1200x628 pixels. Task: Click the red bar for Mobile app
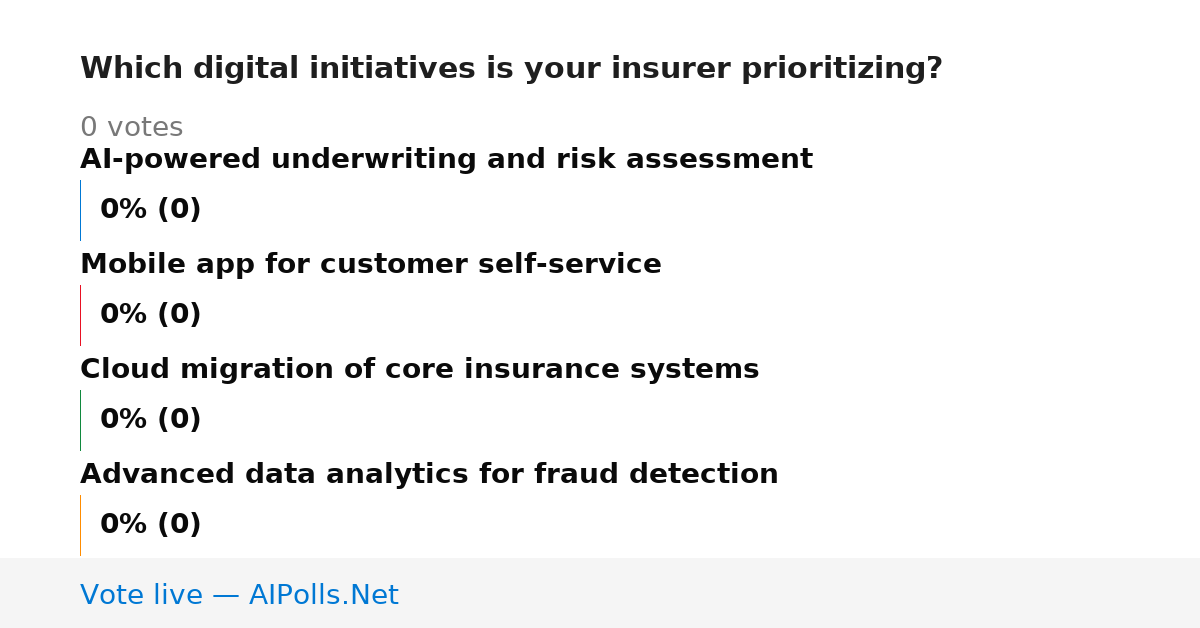point(80,315)
